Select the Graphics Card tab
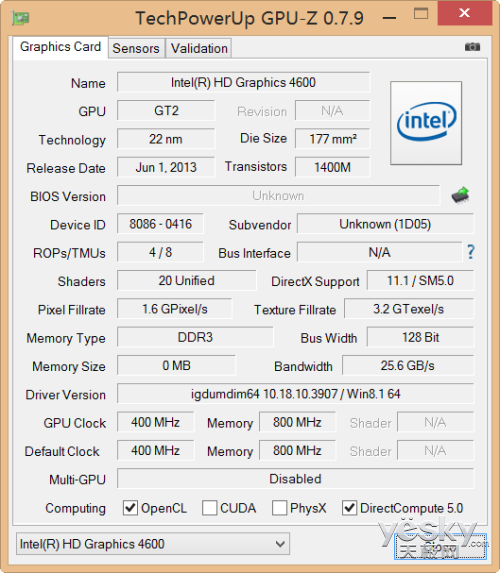 pos(60,47)
